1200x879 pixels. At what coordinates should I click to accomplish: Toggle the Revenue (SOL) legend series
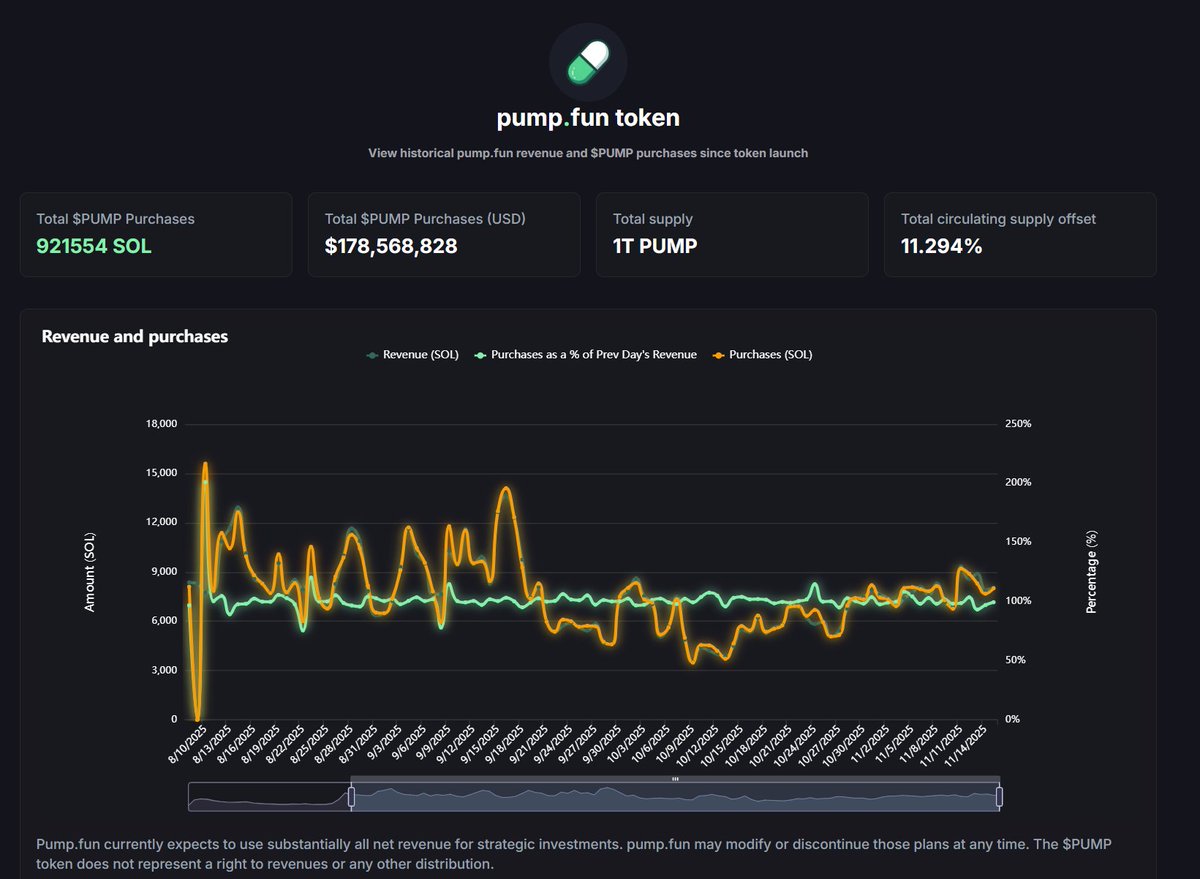pos(413,354)
